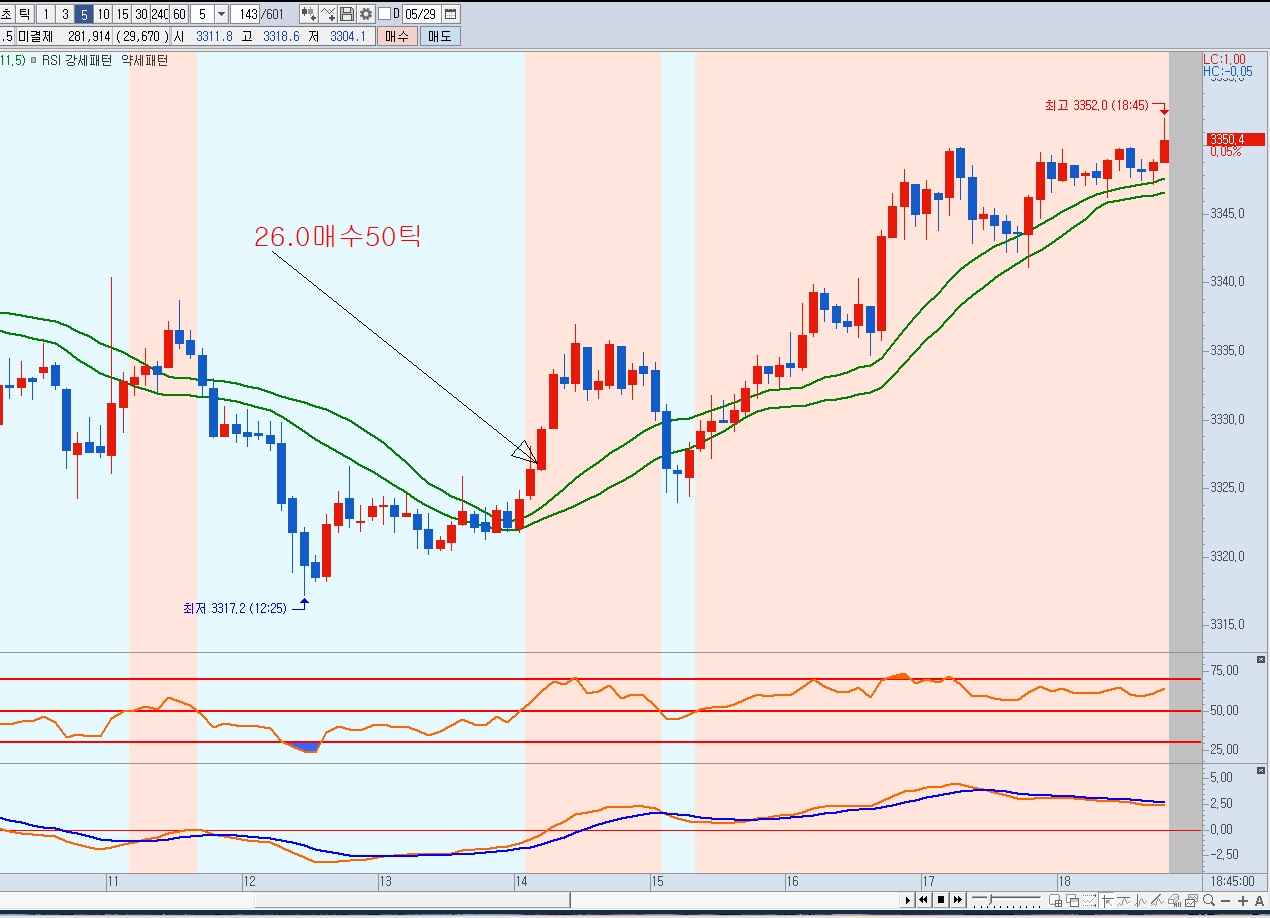Open the add-indicator candlestick icon
The image size is (1270, 918).
(310, 14)
